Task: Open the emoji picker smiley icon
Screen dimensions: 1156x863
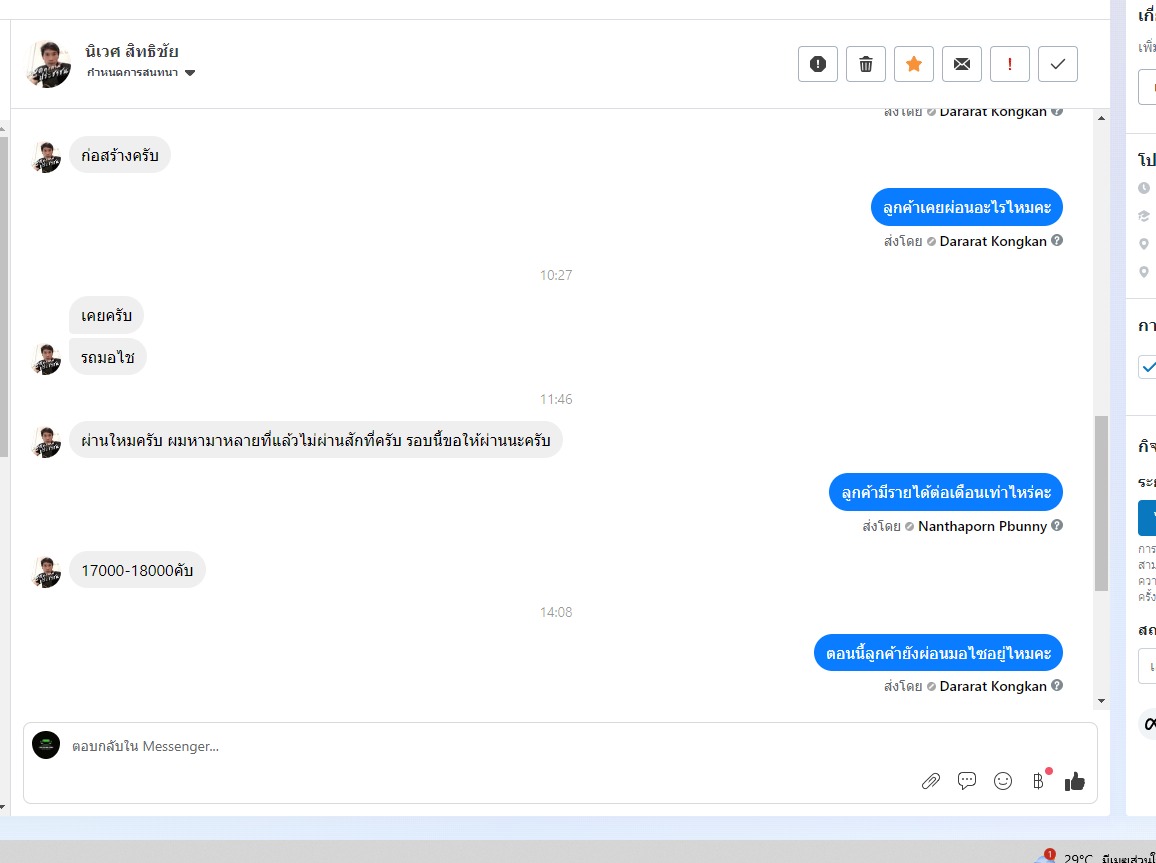Action: 1003,781
